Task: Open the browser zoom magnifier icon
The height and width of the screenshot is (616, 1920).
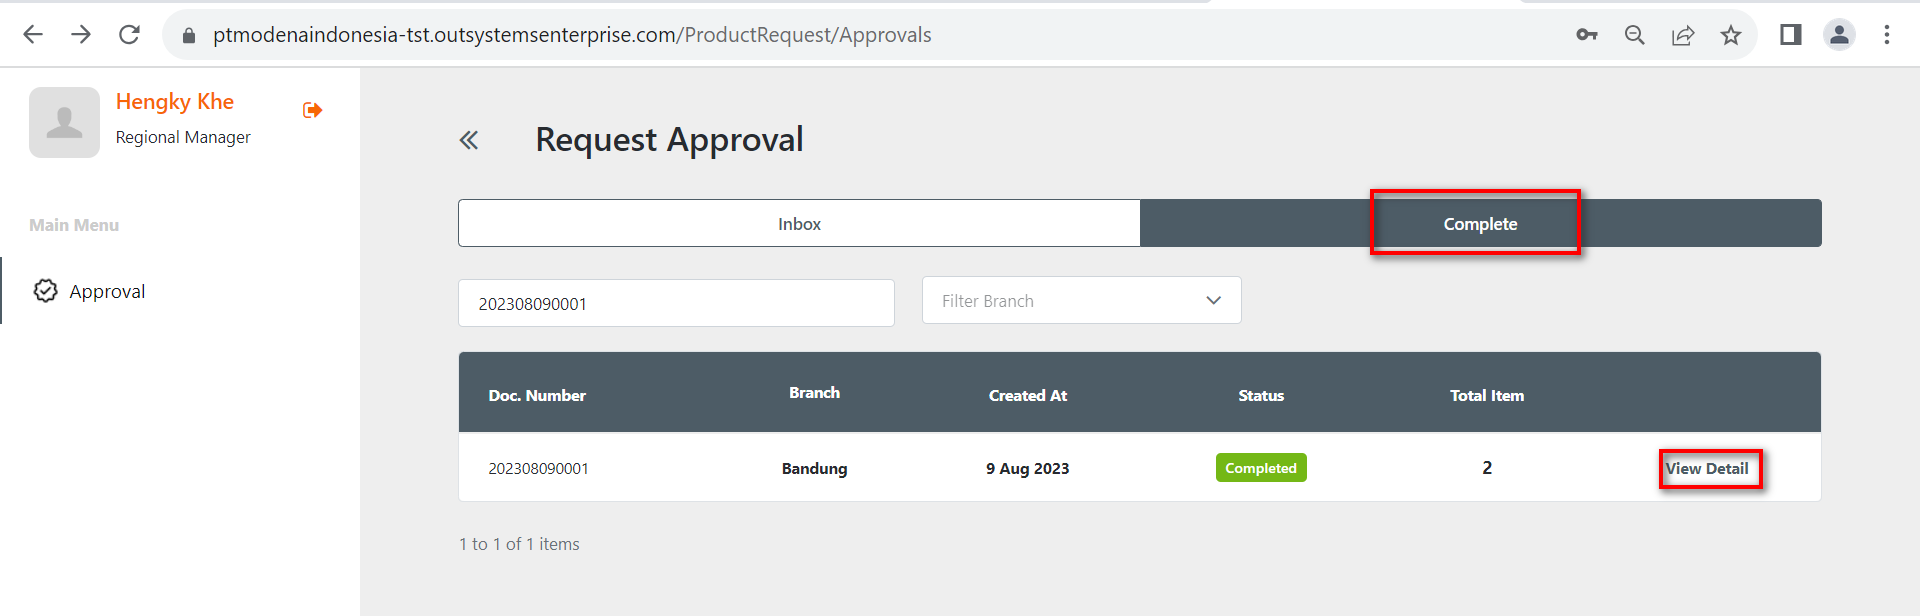Action: 1635,35
